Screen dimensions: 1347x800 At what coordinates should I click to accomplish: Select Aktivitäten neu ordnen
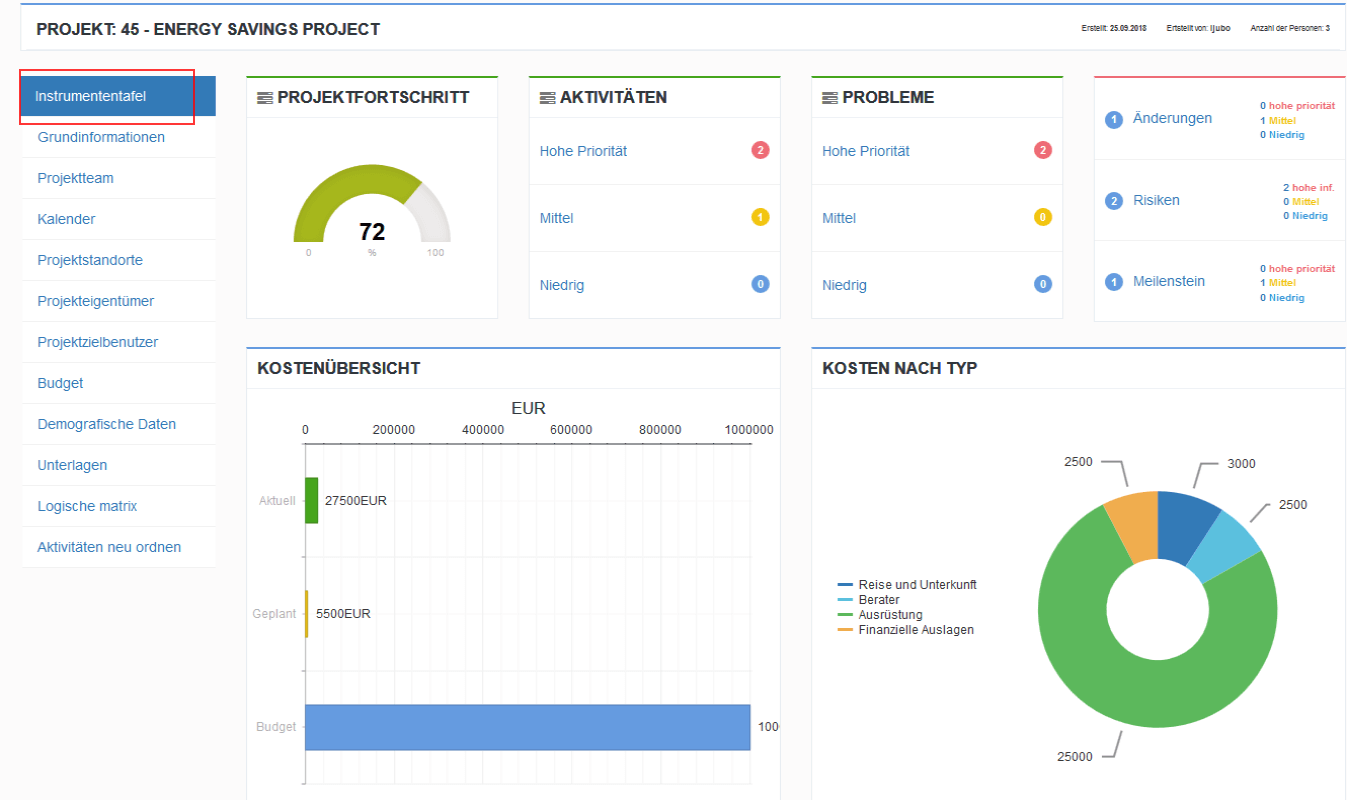(118, 547)
